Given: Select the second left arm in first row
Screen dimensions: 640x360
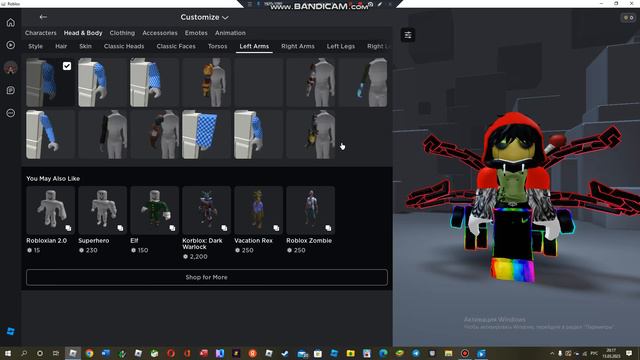Looking at the screenshot, I should [102, 82].
